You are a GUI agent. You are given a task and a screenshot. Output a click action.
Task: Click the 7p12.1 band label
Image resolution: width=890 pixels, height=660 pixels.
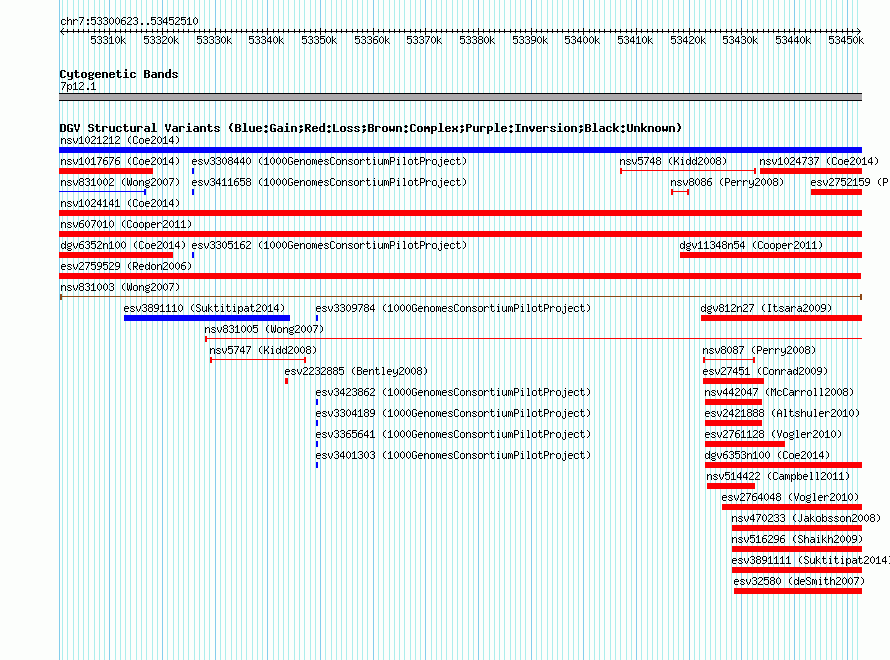pos(78,86)
